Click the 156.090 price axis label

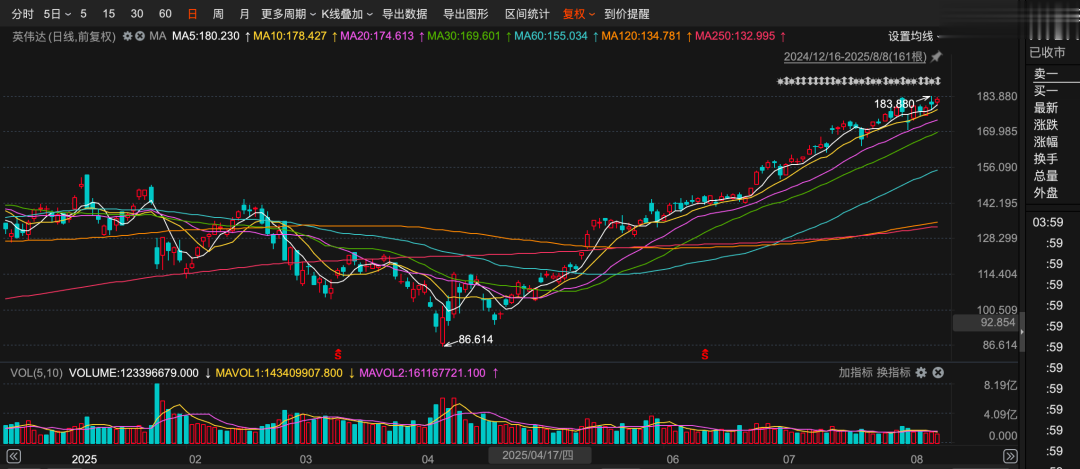[998, 167]
